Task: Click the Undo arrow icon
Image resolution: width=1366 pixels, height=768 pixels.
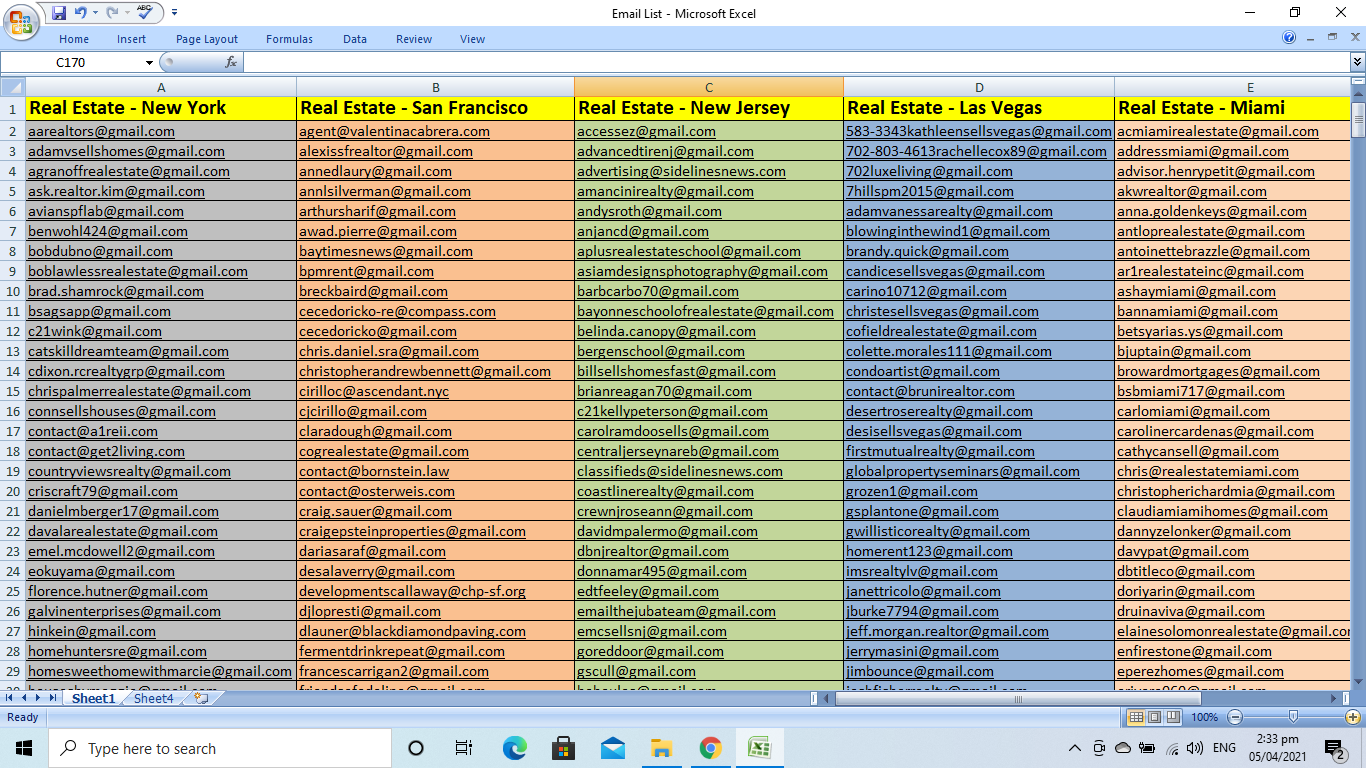Action: pos(81,13)
